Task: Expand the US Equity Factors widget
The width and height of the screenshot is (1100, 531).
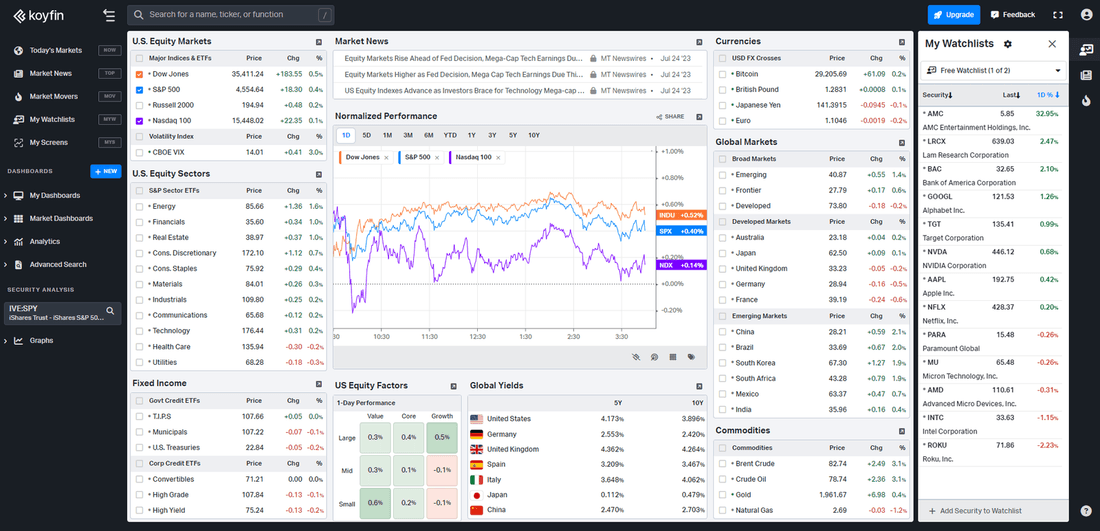Action: pos(453,386)
